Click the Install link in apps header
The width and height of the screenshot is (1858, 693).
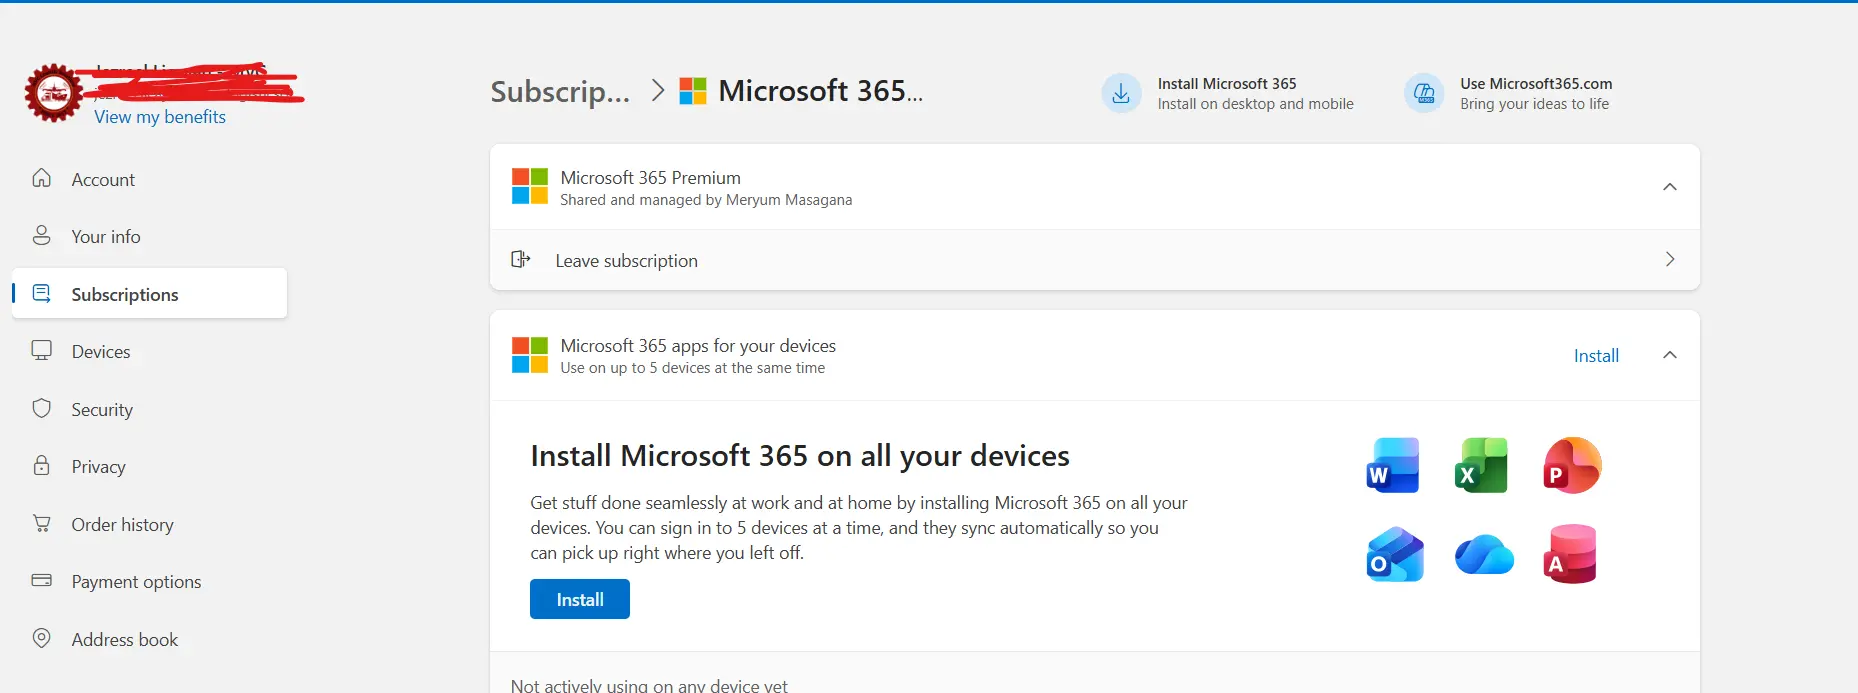point(1596,356)
